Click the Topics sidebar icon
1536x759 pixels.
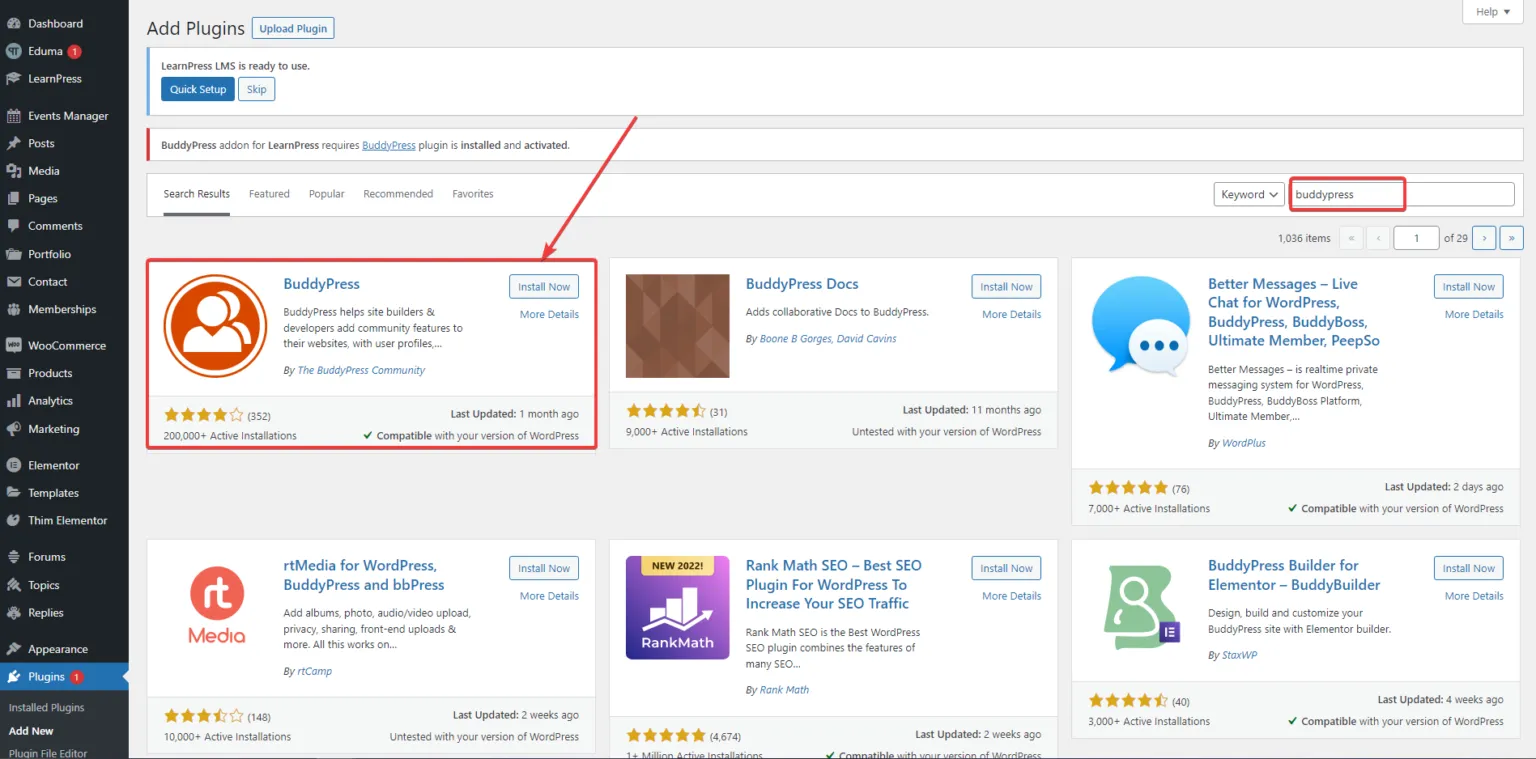click(14, 585)
